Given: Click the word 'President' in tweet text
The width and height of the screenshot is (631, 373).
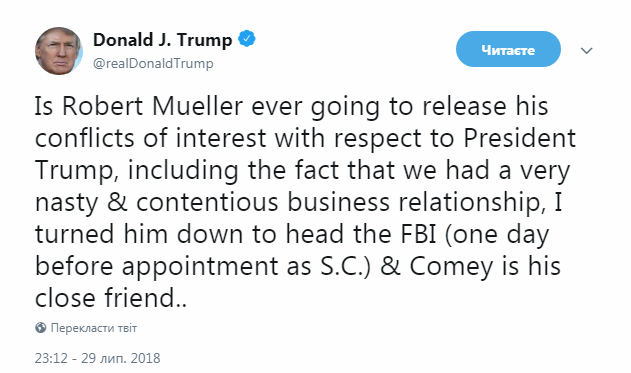Looking at the screenshot, I should (520, 138).
